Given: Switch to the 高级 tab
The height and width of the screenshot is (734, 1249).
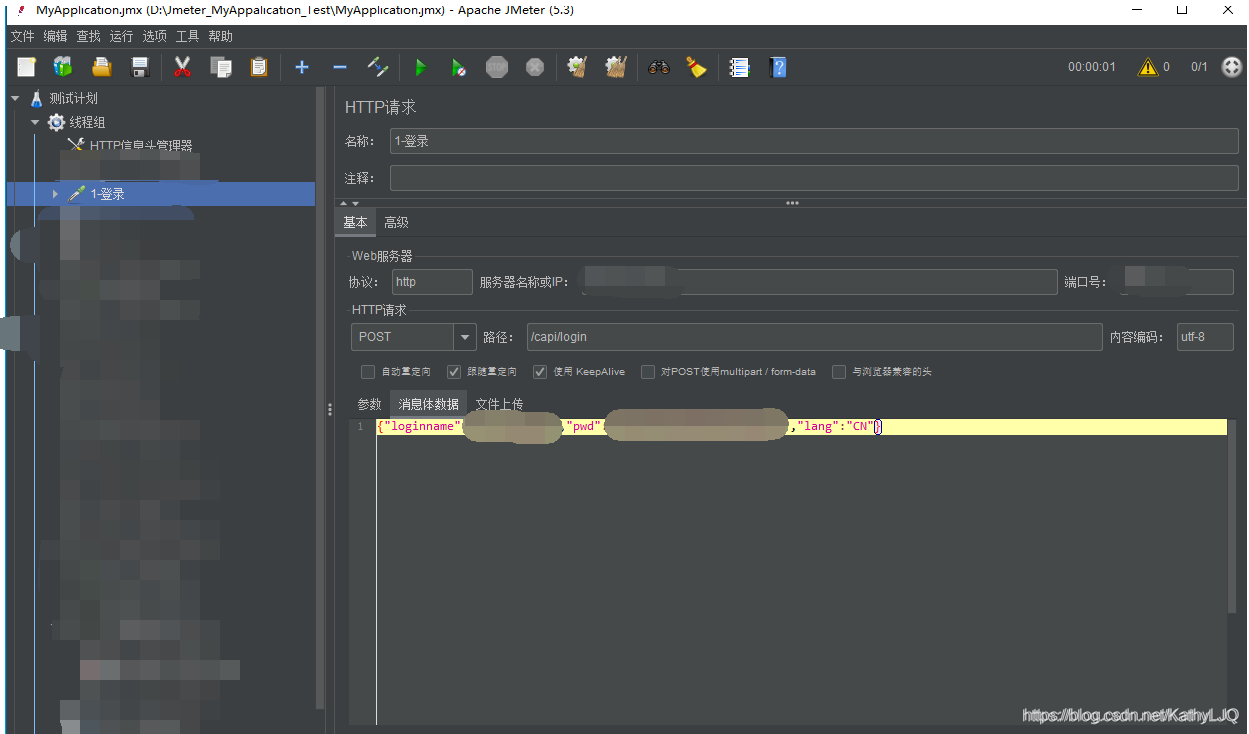Looking at the screenshot, I should point(396,221).
